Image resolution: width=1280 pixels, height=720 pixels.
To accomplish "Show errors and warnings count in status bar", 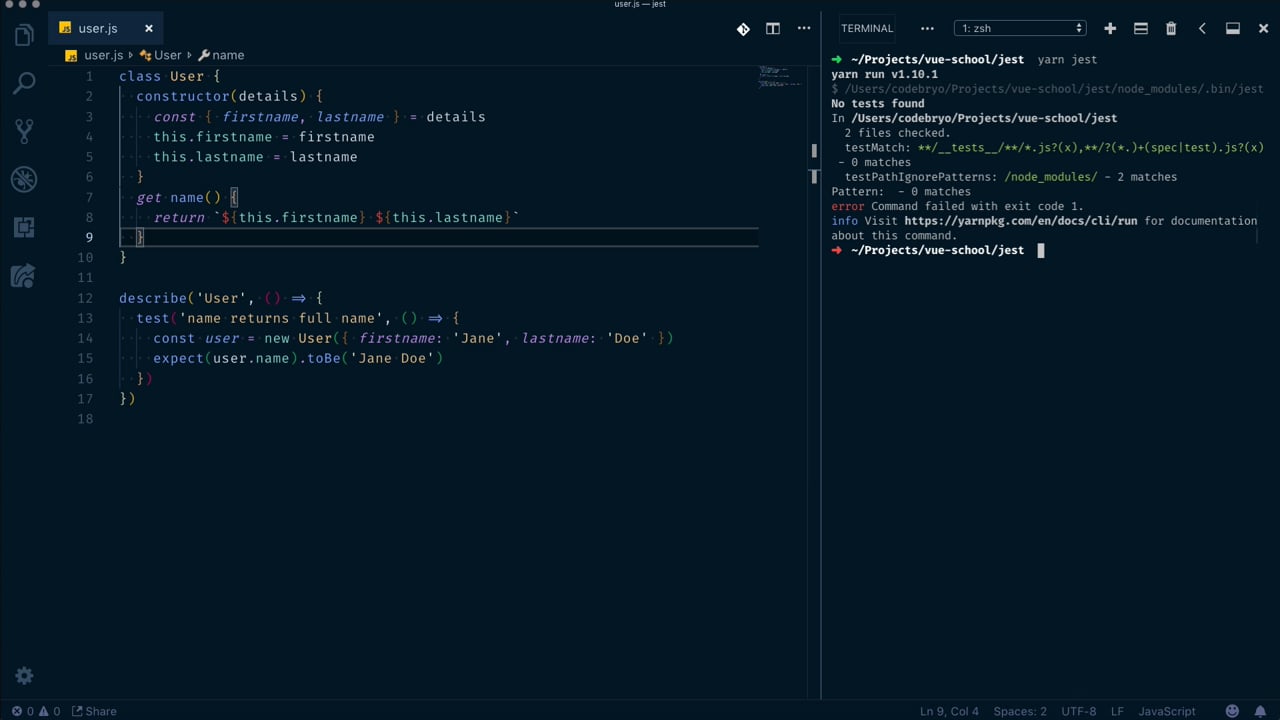I will 36,711.
